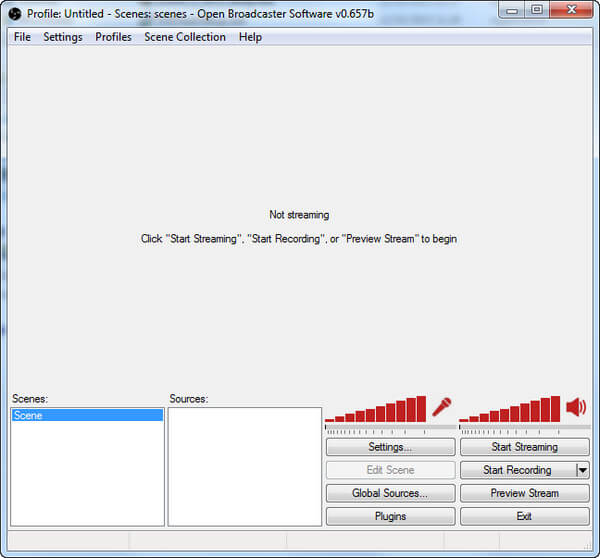The width and height of the screenshot is (600, 558).
Task: Select the 'Scene' entry in Scenes list
Action: point(88,415)
